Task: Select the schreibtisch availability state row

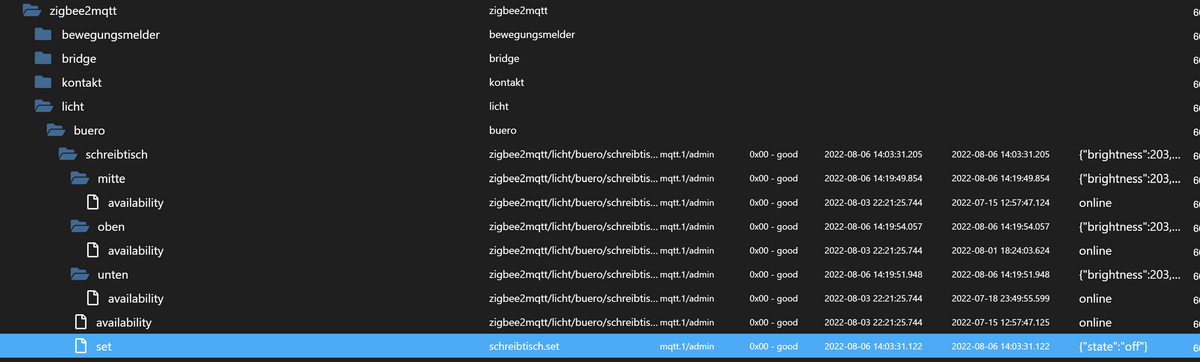Action: click(600, 323)
